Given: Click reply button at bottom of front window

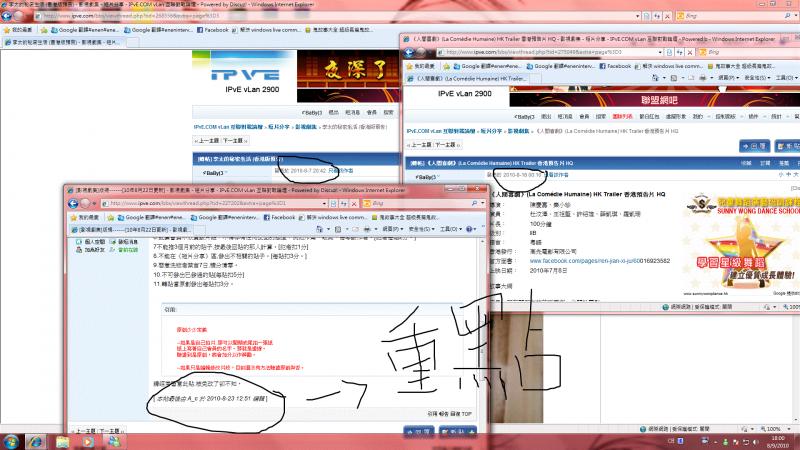Looking at the screenshot, I should (419, 432).
